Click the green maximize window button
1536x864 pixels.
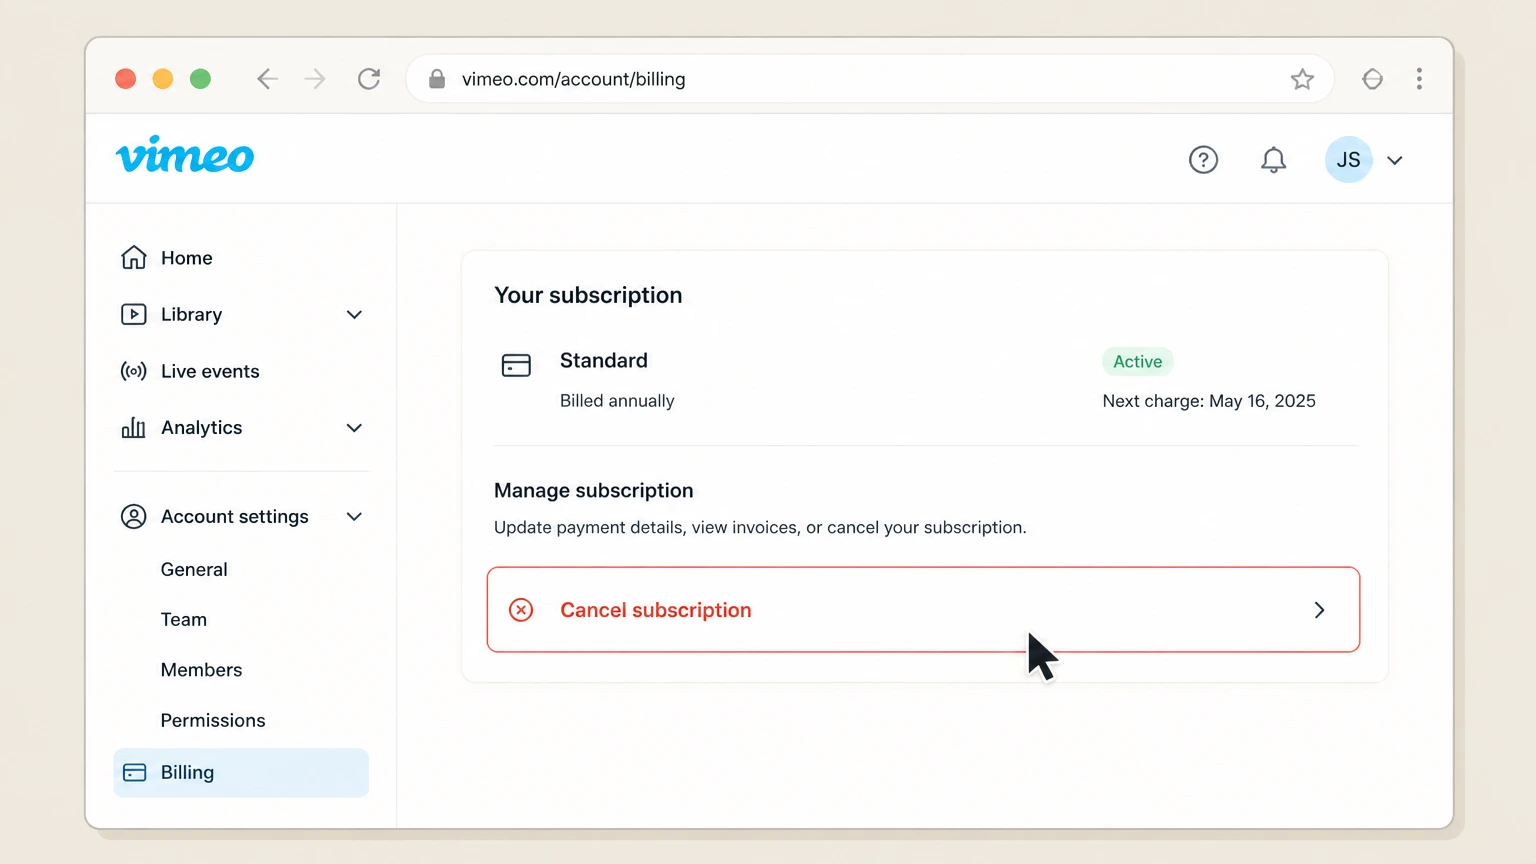(x=200, y=79)
